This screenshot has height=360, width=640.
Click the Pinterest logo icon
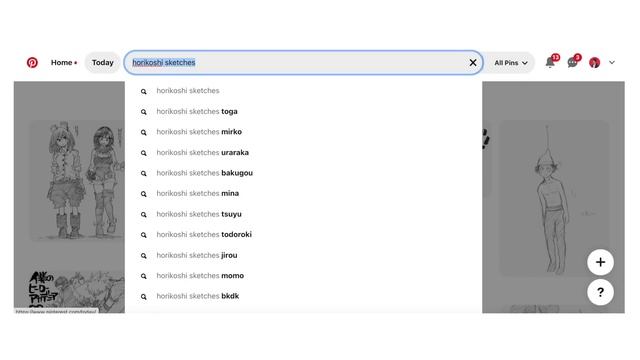coord(32,62)
